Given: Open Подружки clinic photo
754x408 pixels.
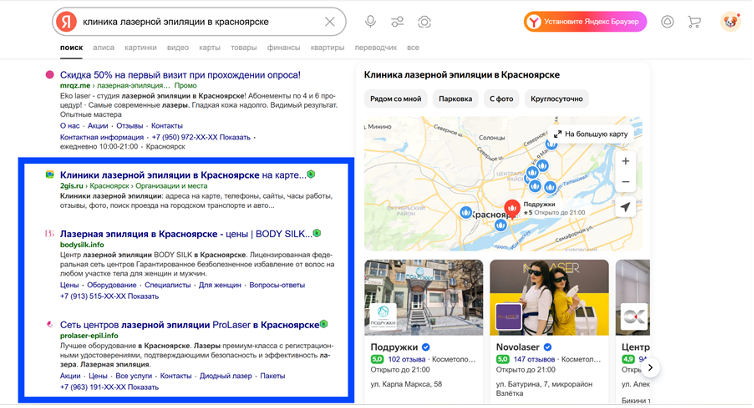Looking at the screenshot, I should 424,298.
